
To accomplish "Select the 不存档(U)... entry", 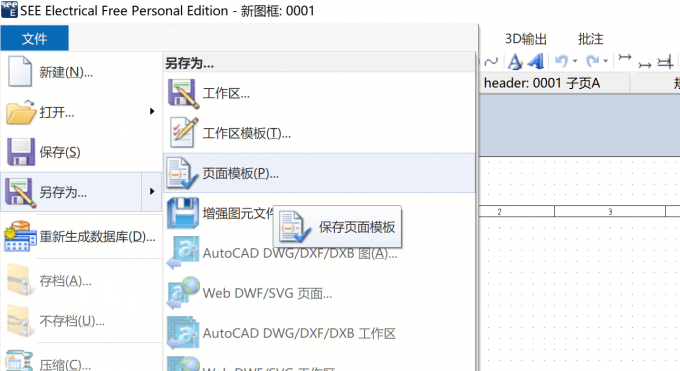I will (72, 321).
